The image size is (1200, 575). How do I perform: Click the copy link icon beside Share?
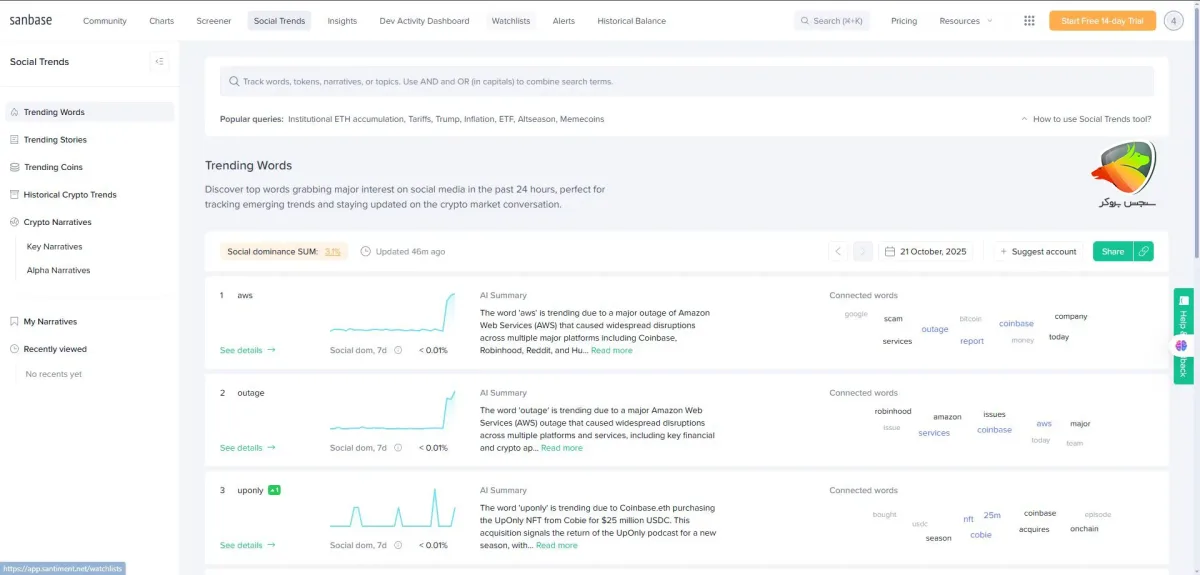click(x=1144, y=252)
